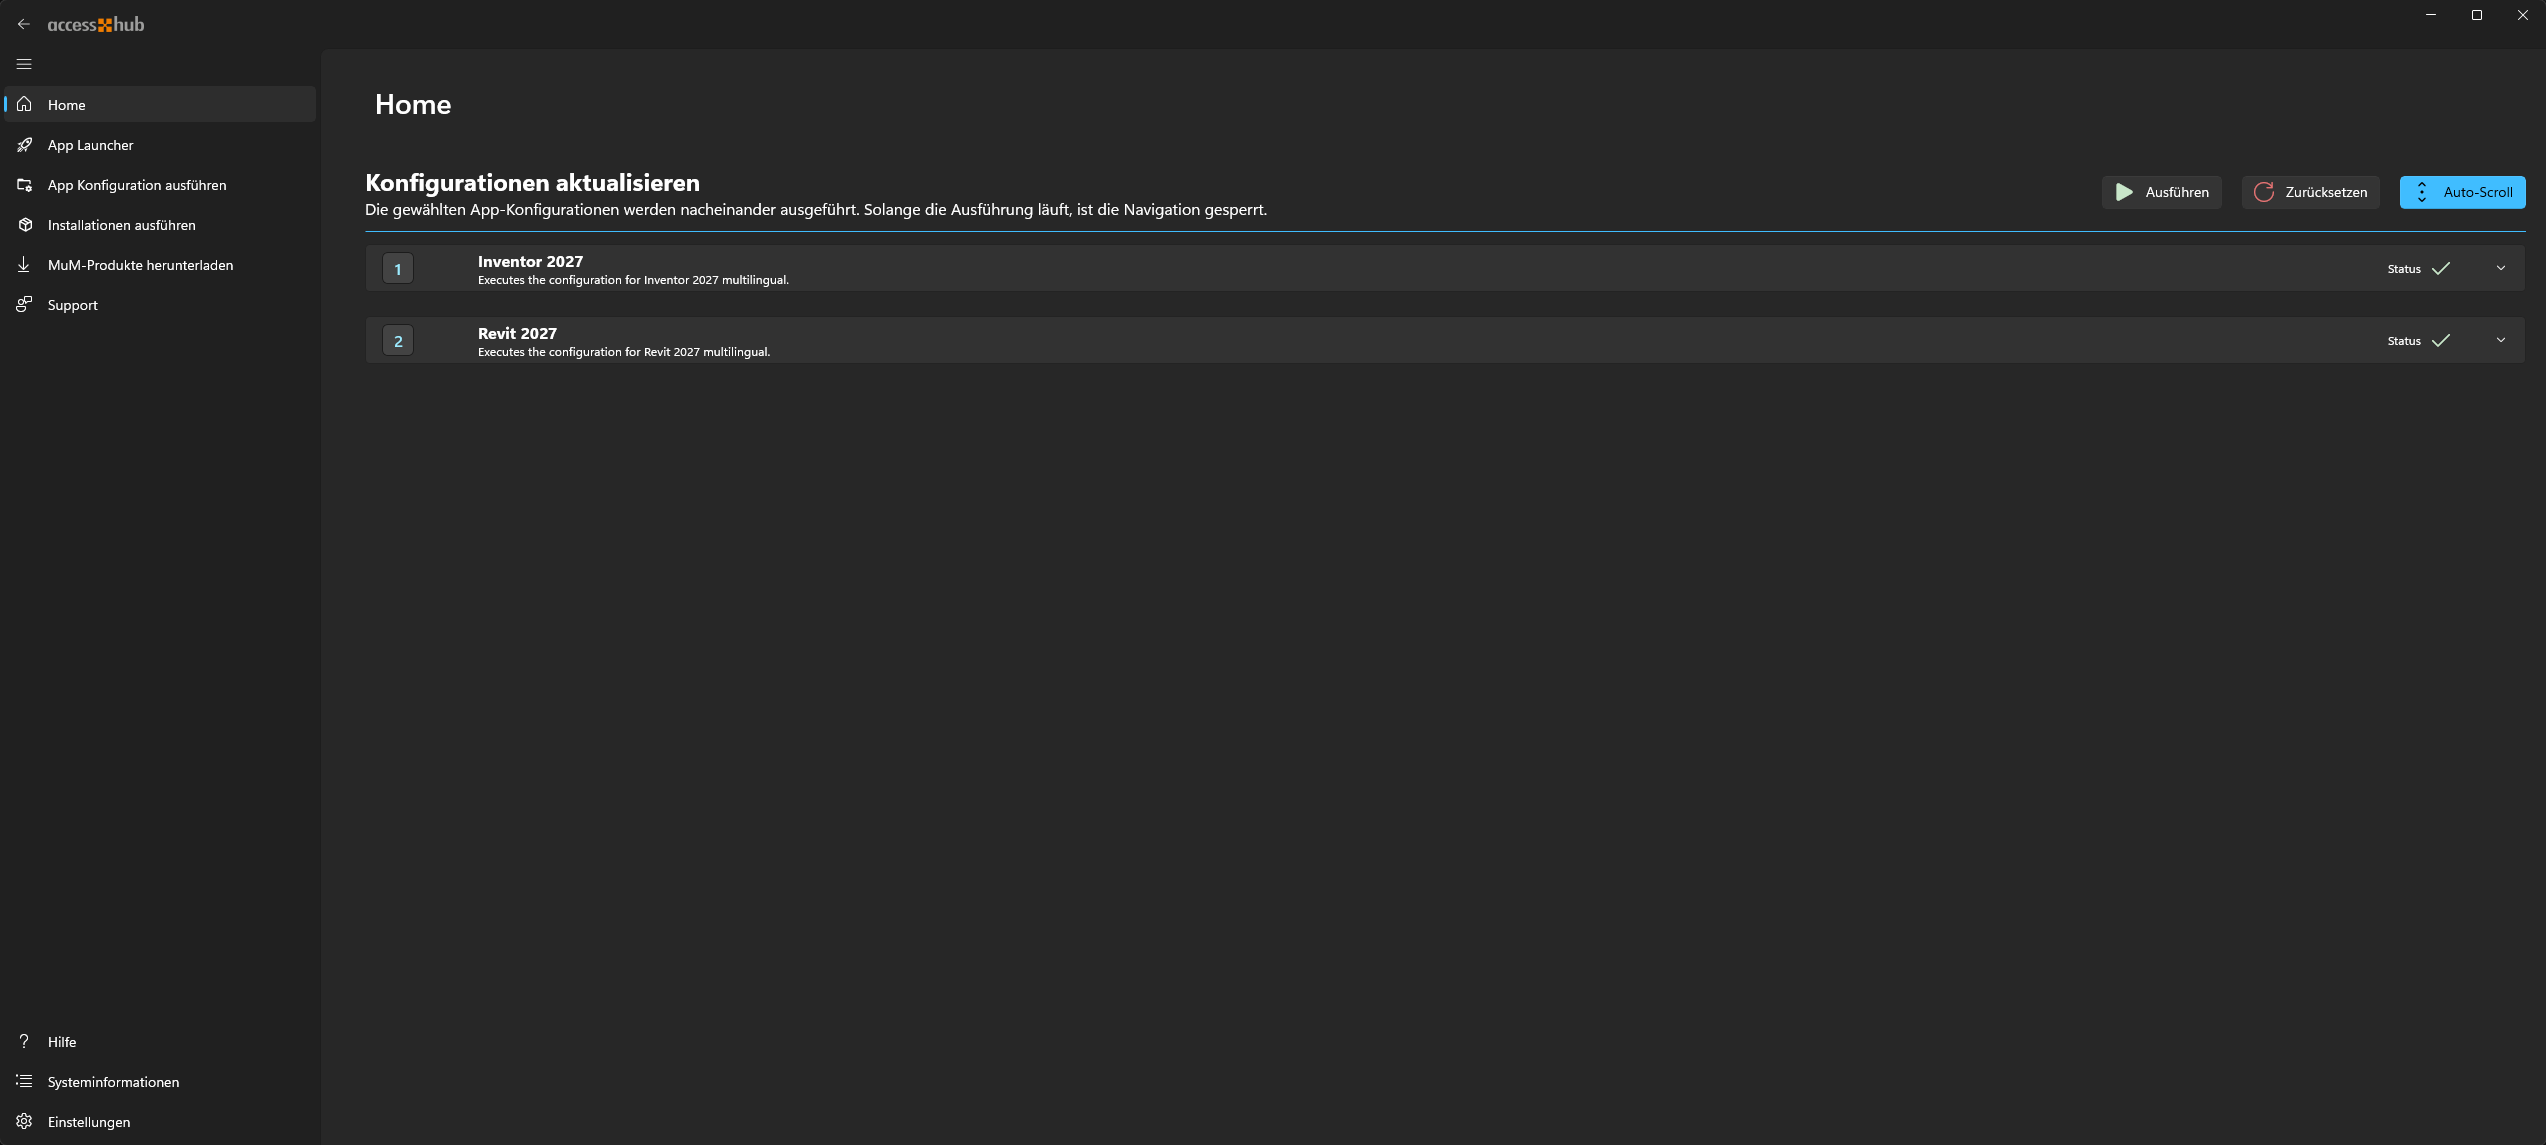
Task: Open the Einstellungen page
Action: 160,1121
